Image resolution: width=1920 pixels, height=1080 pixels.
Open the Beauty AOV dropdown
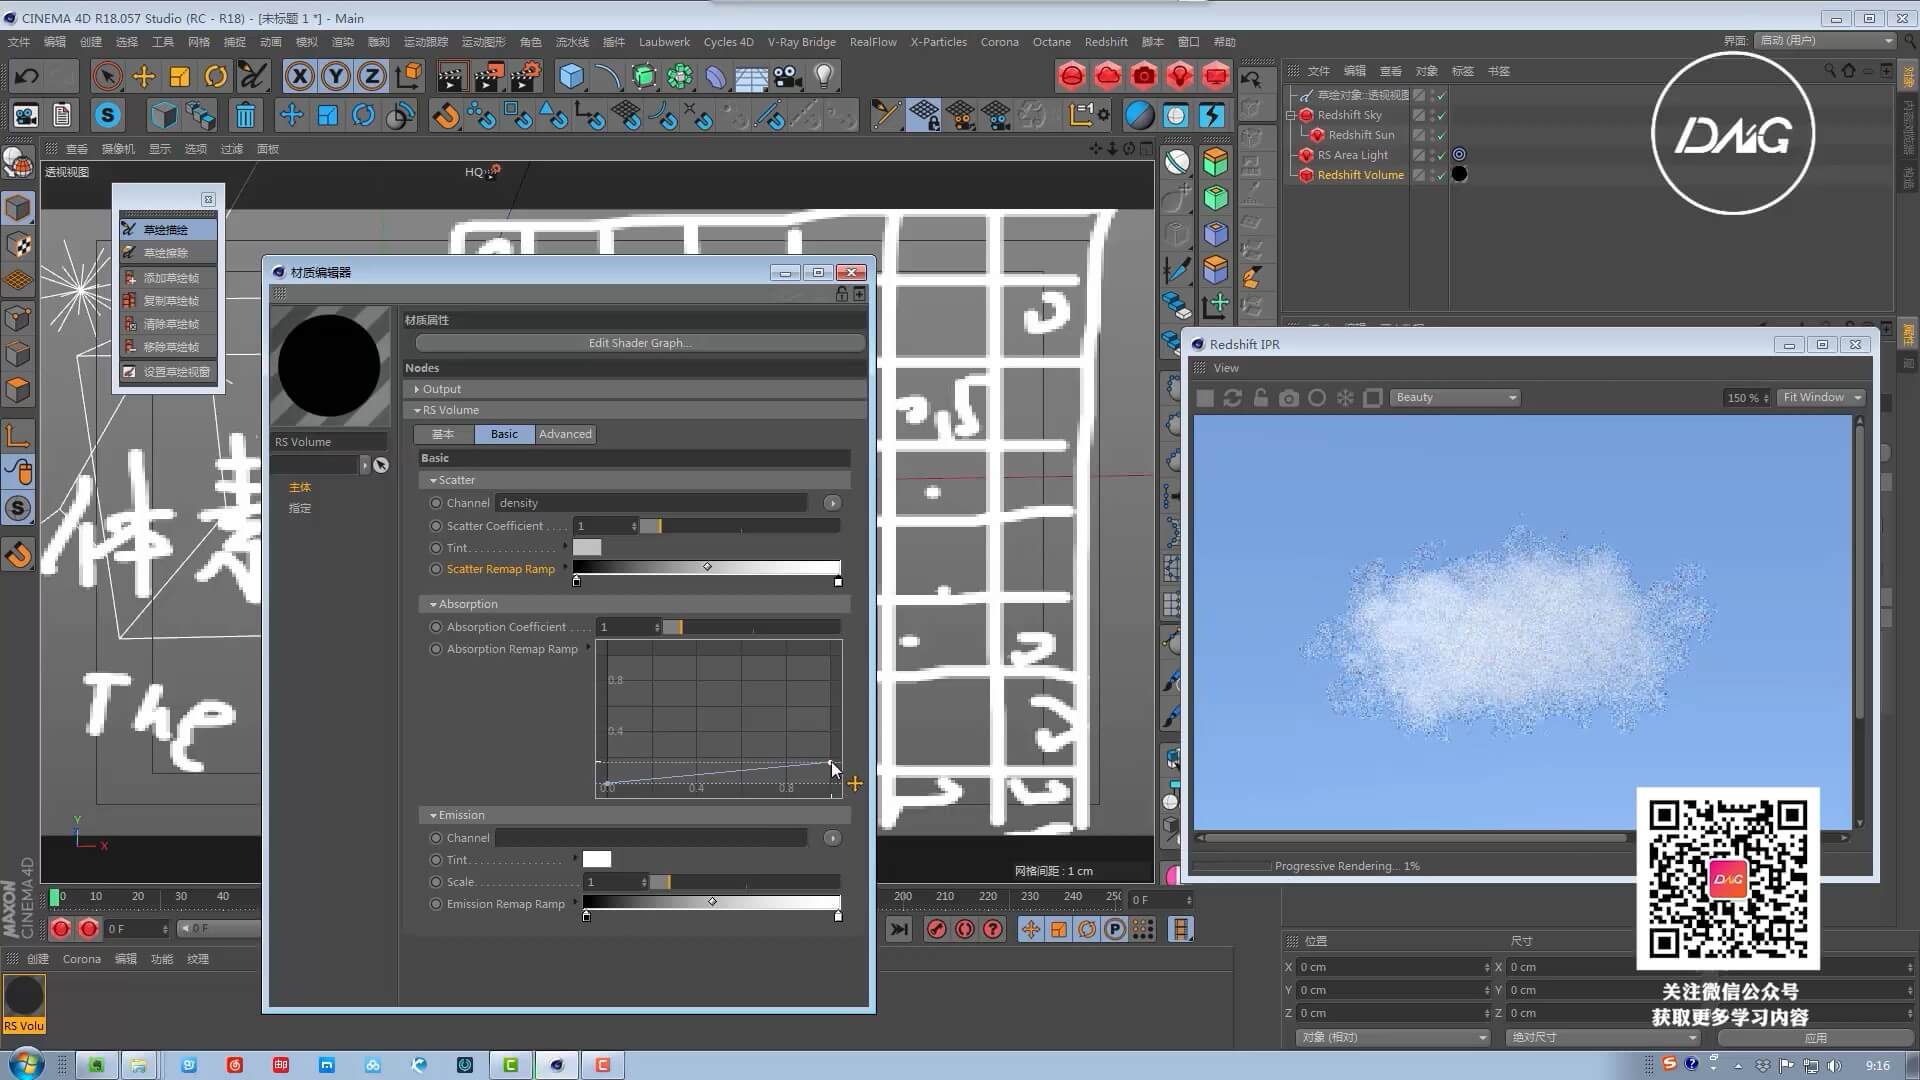tap(1455, 398)
